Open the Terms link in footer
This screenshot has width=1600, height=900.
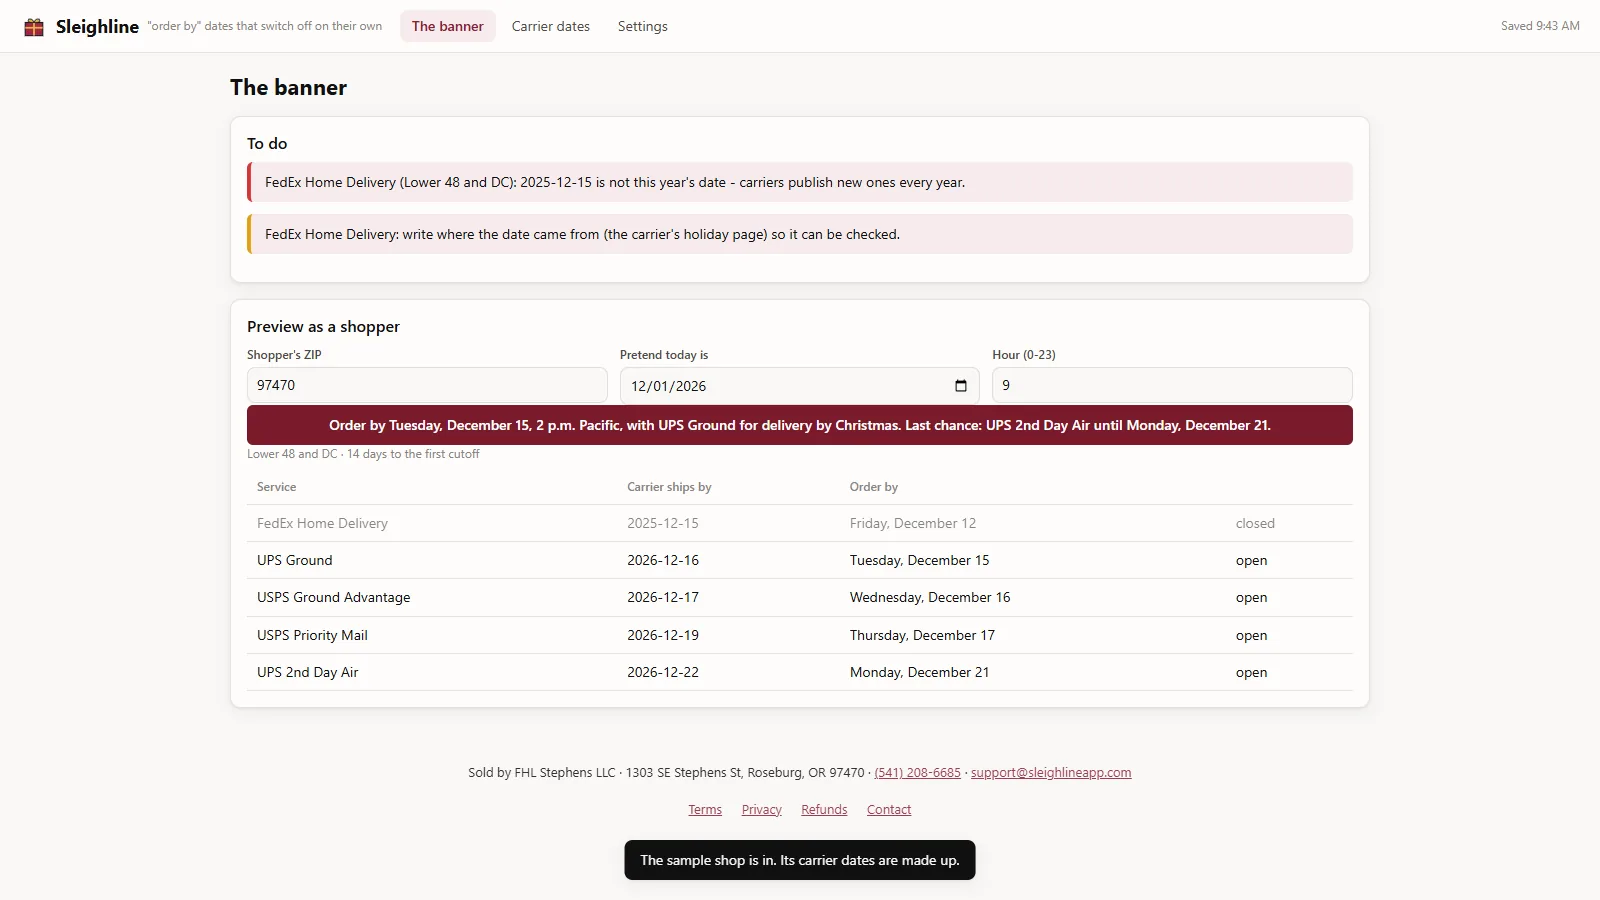705,810
